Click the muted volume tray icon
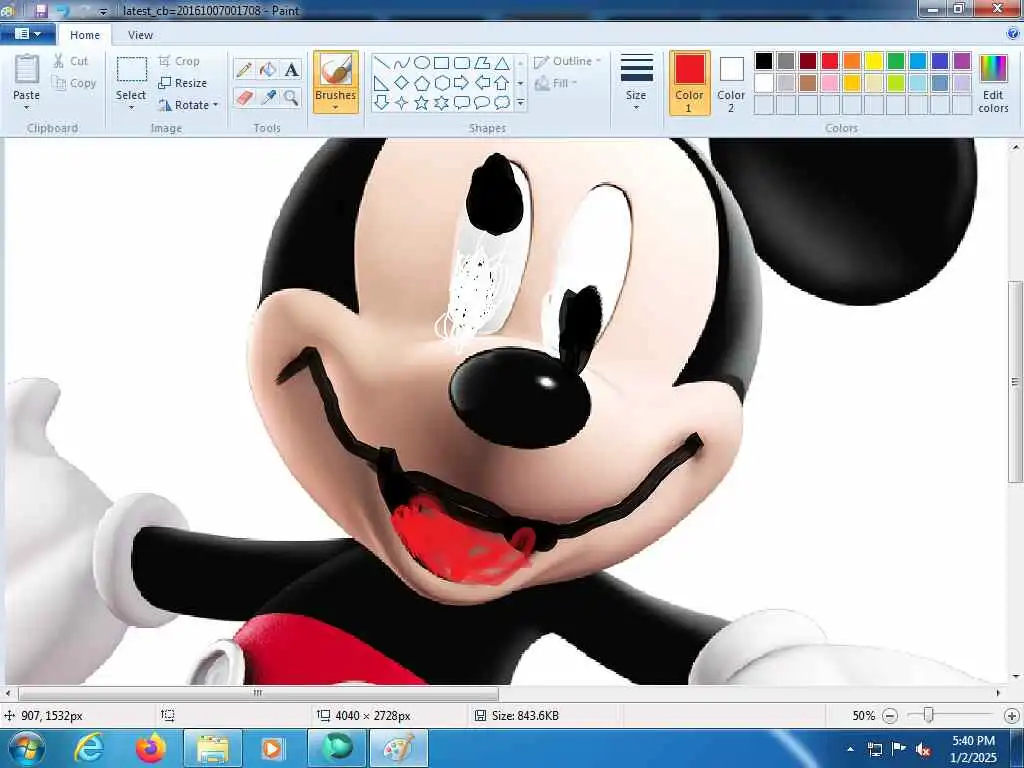1024x768 pixels. [x=923, y=750]
